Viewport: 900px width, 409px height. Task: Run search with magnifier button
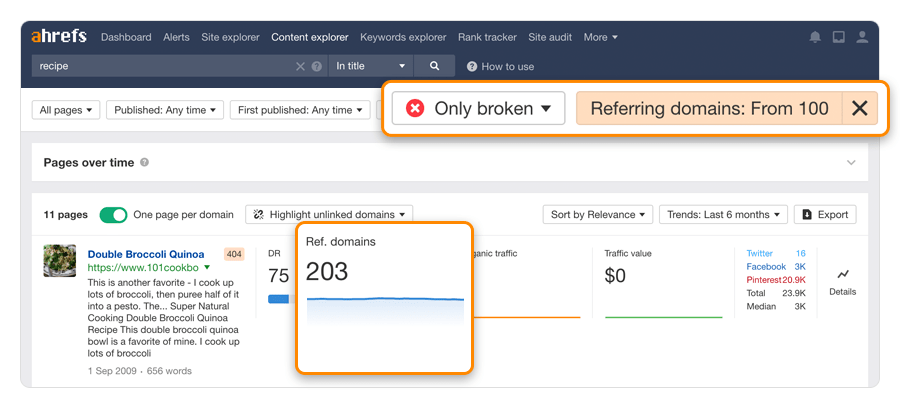[435, 66]
